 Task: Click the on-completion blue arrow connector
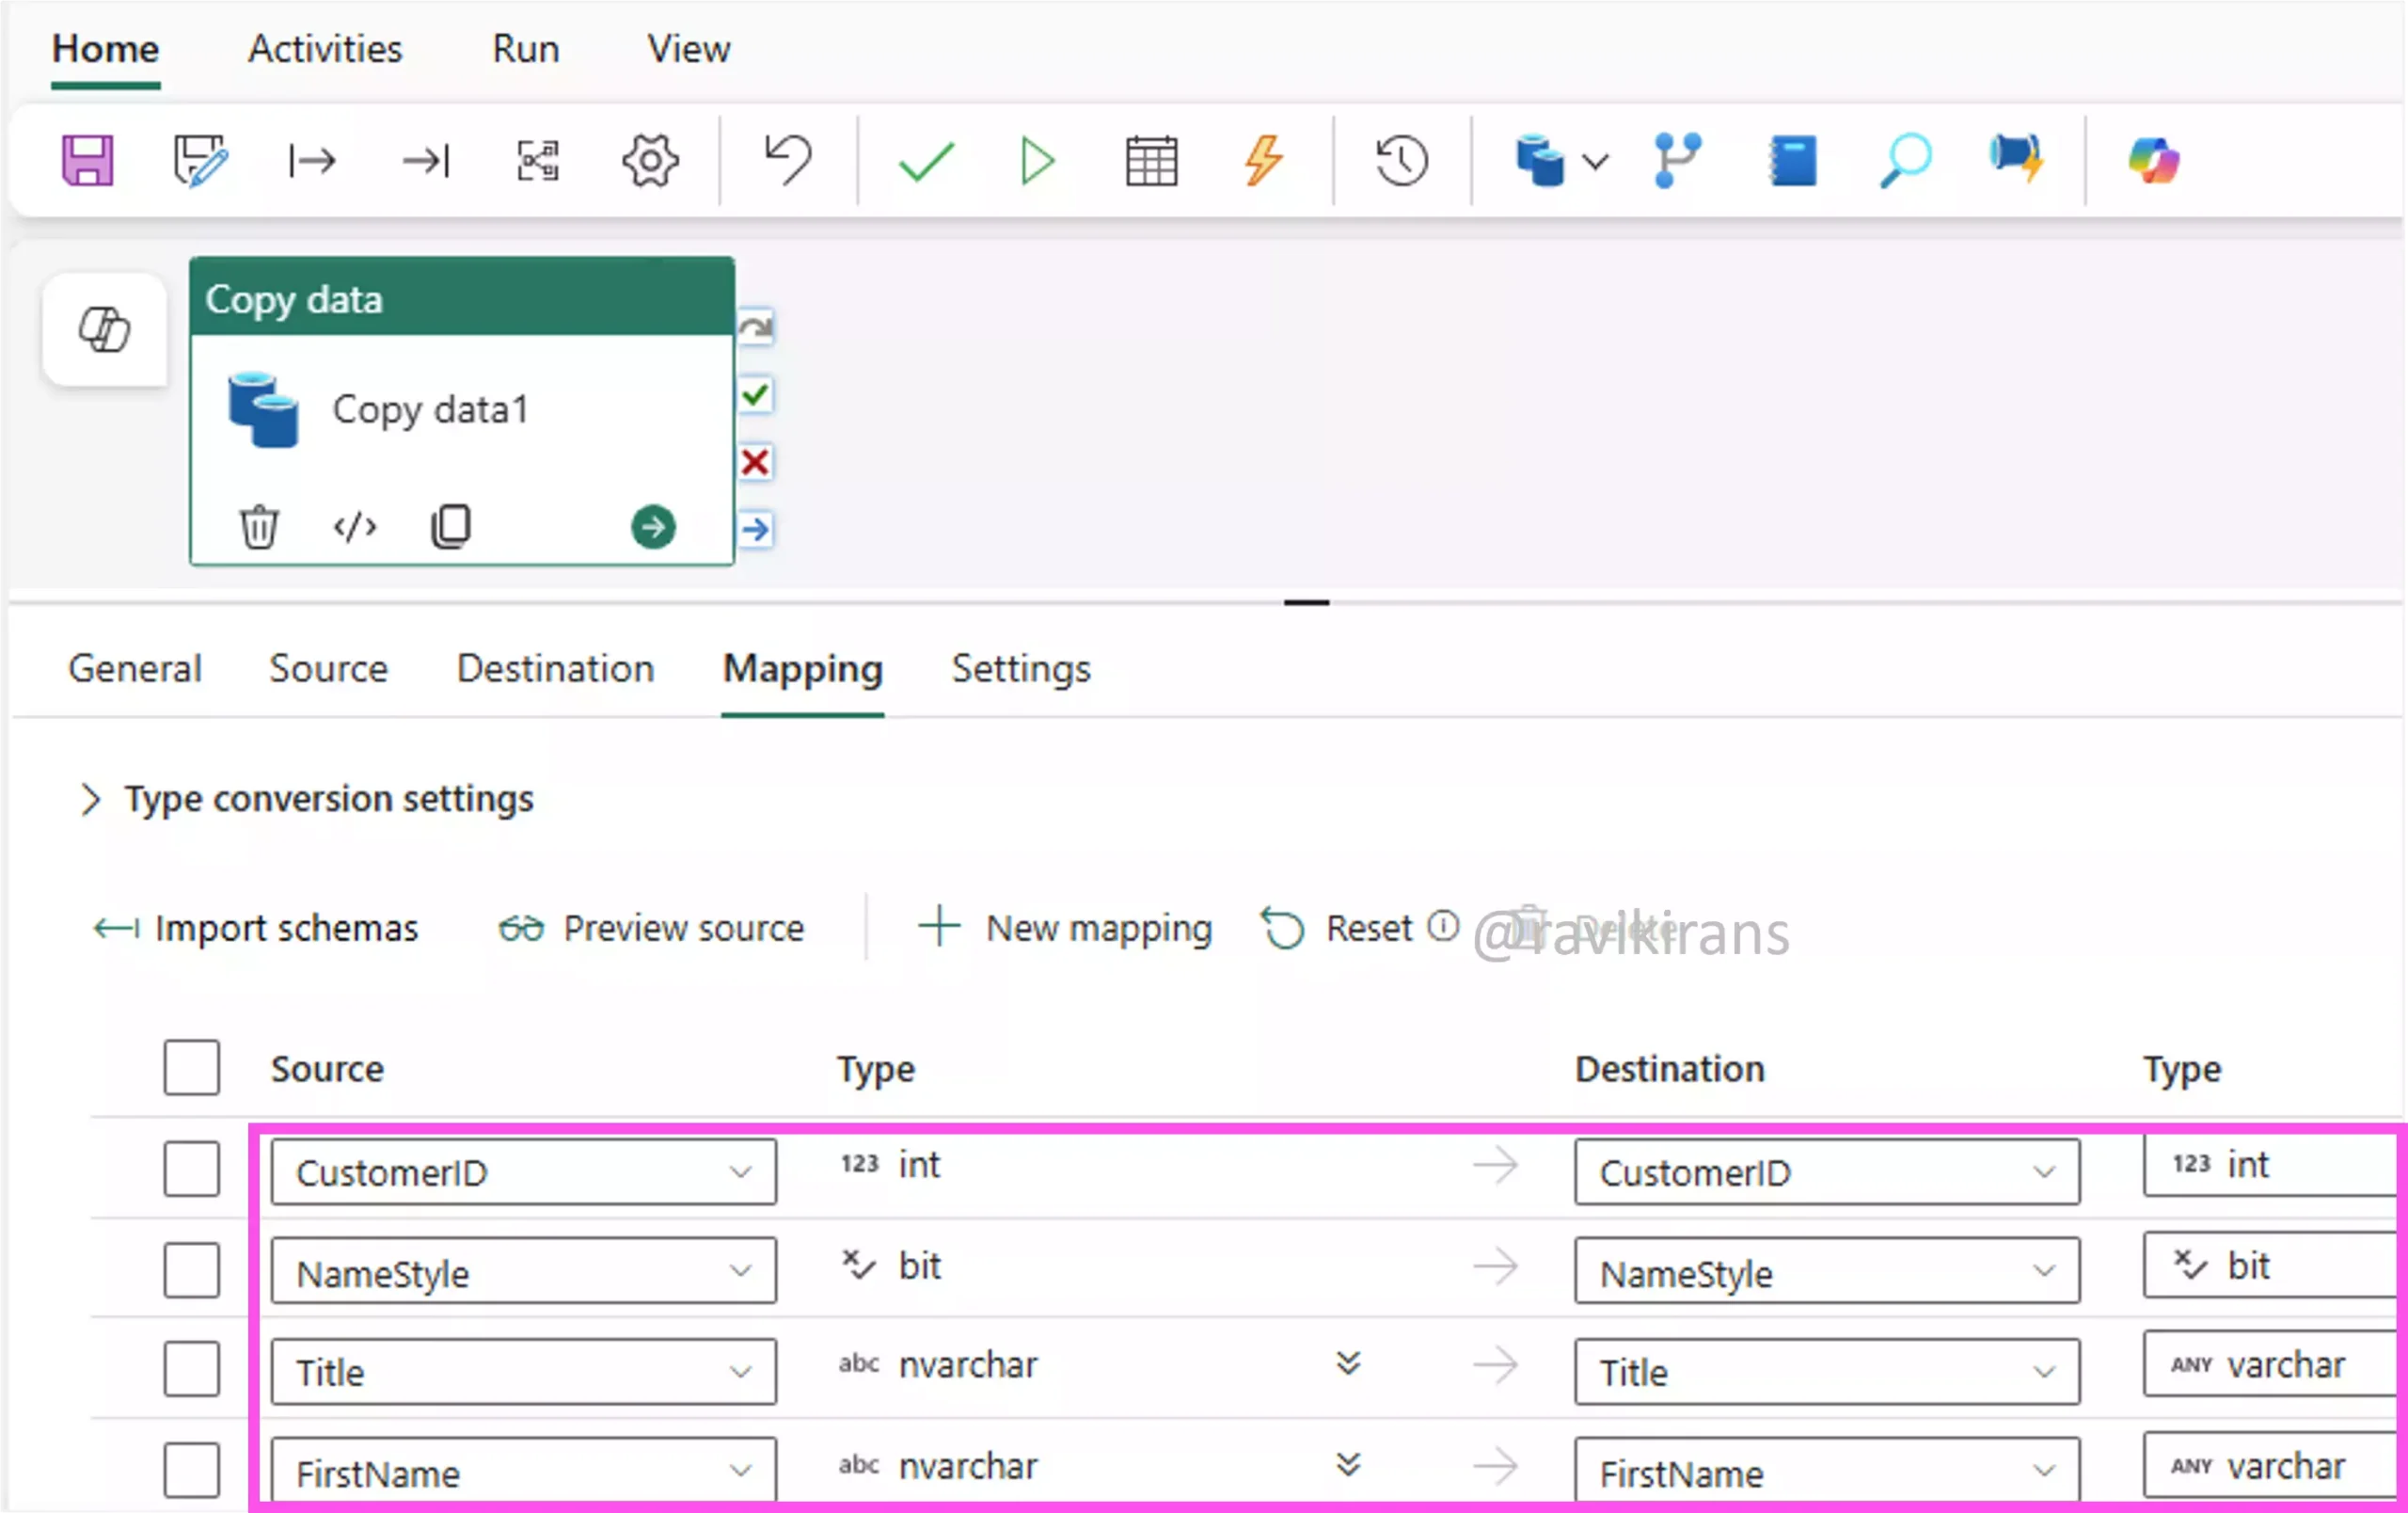756,529
